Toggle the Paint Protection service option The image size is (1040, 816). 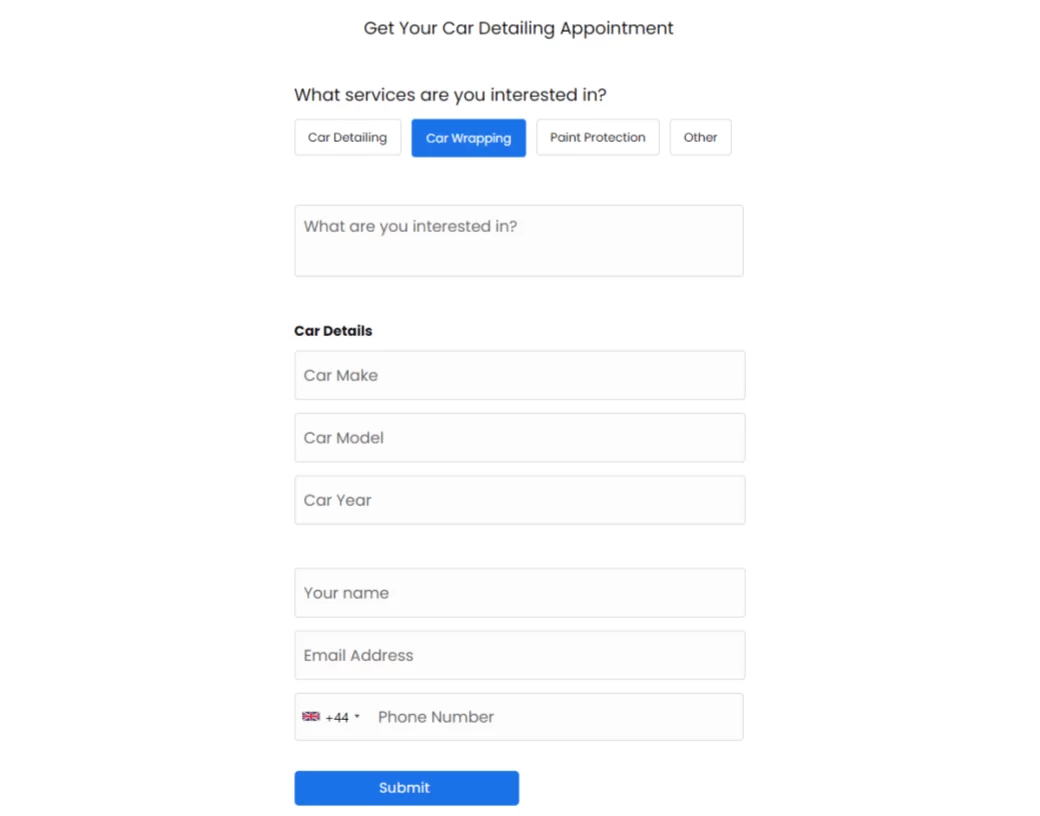(x=597, y=138)
